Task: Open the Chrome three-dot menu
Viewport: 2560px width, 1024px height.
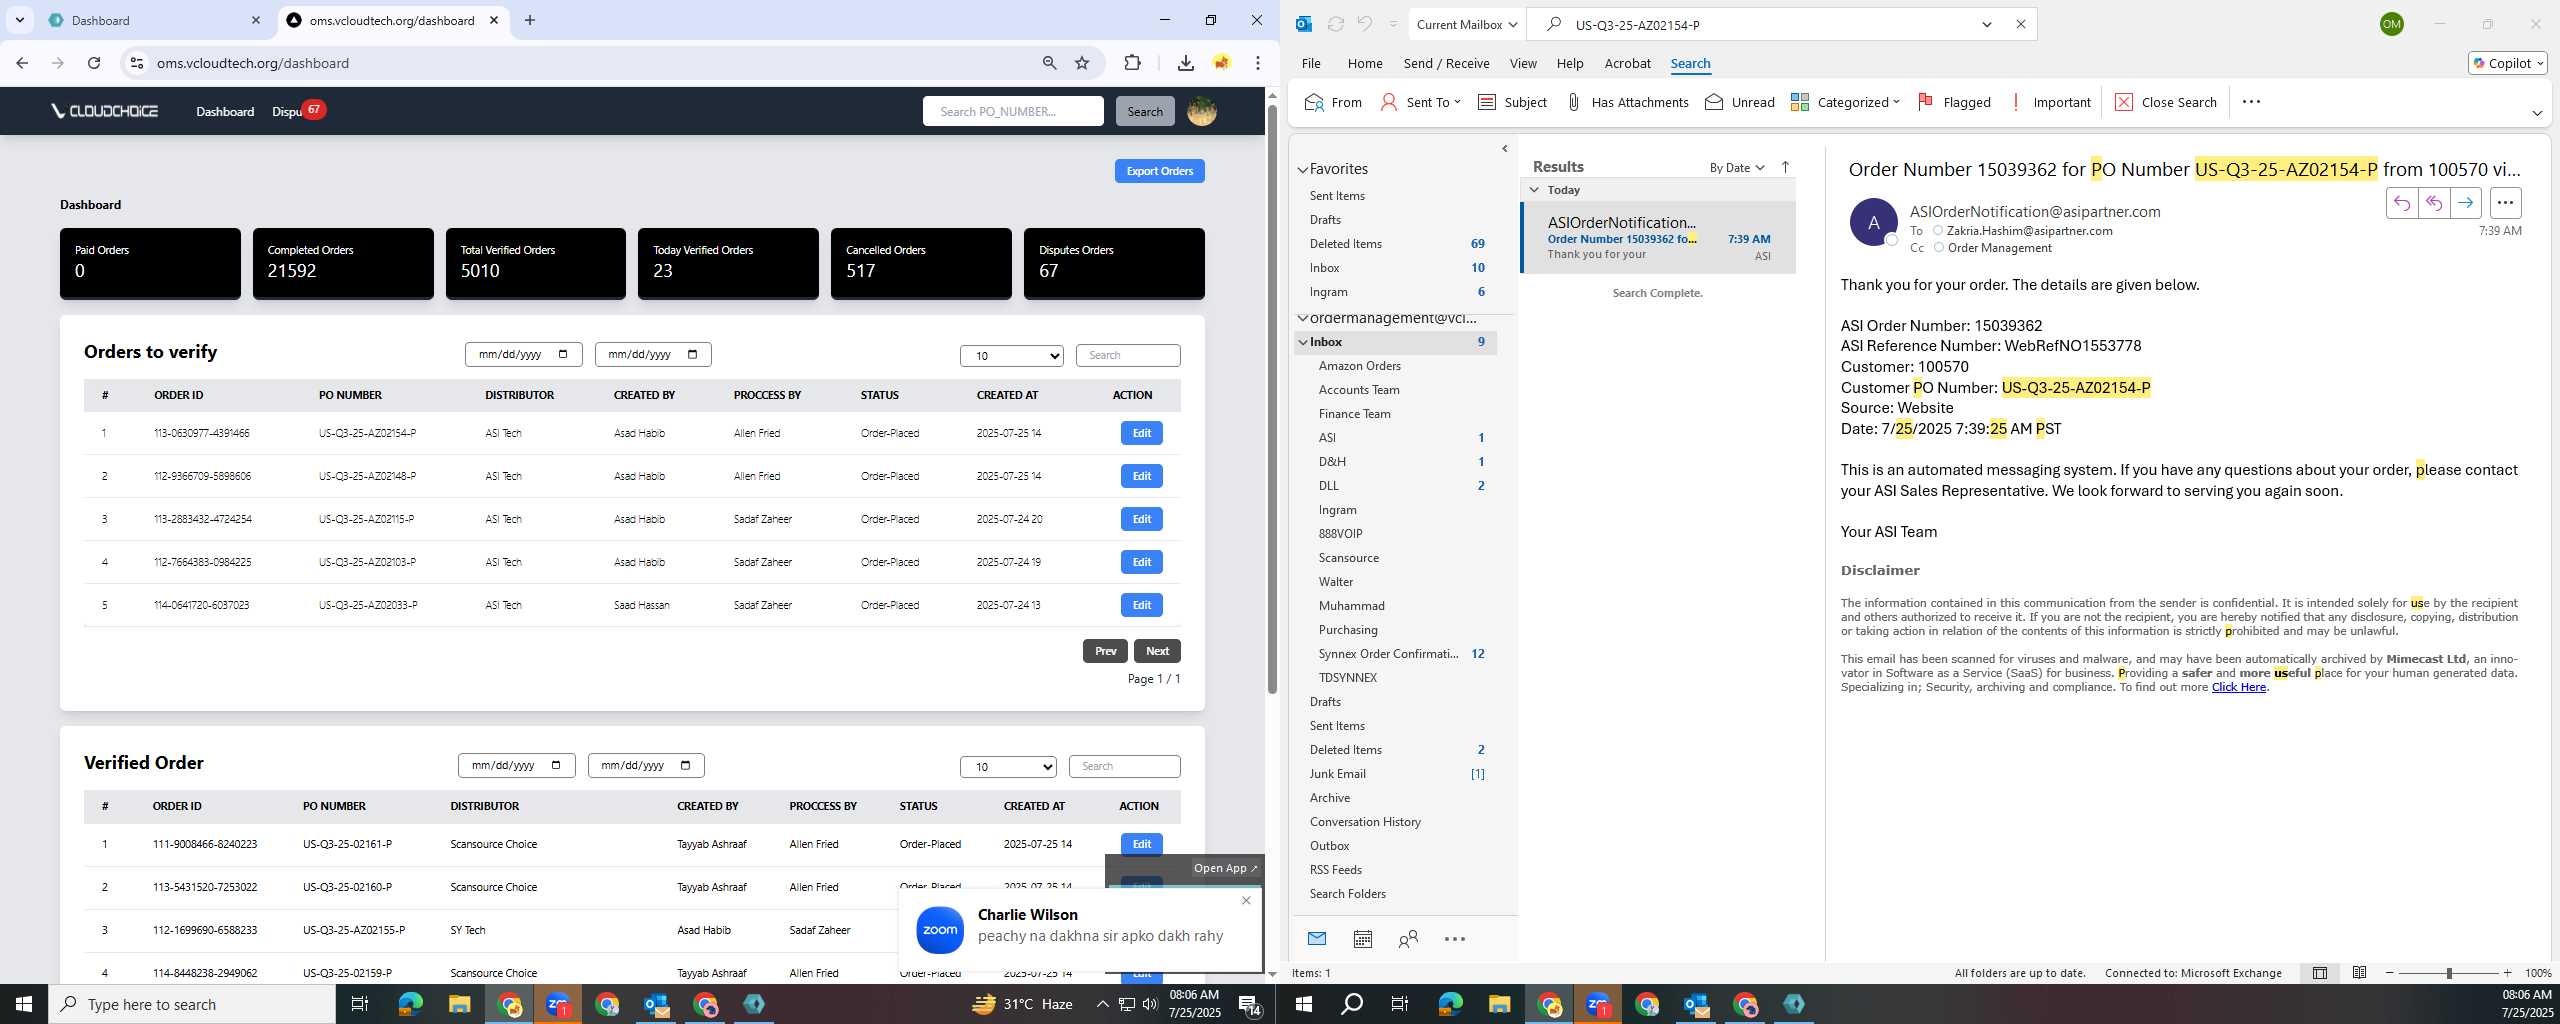Action: (1258, 63)
